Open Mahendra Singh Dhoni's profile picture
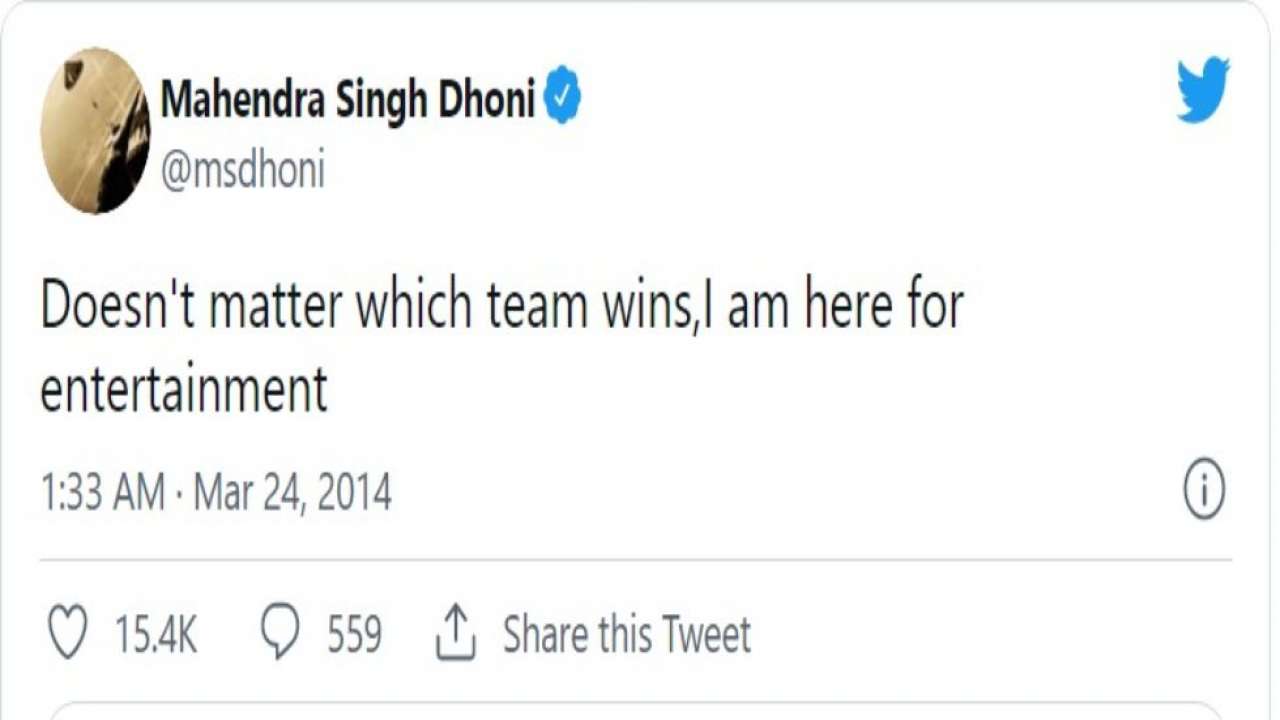The image size is (1280, 720). tap(95, 131)
